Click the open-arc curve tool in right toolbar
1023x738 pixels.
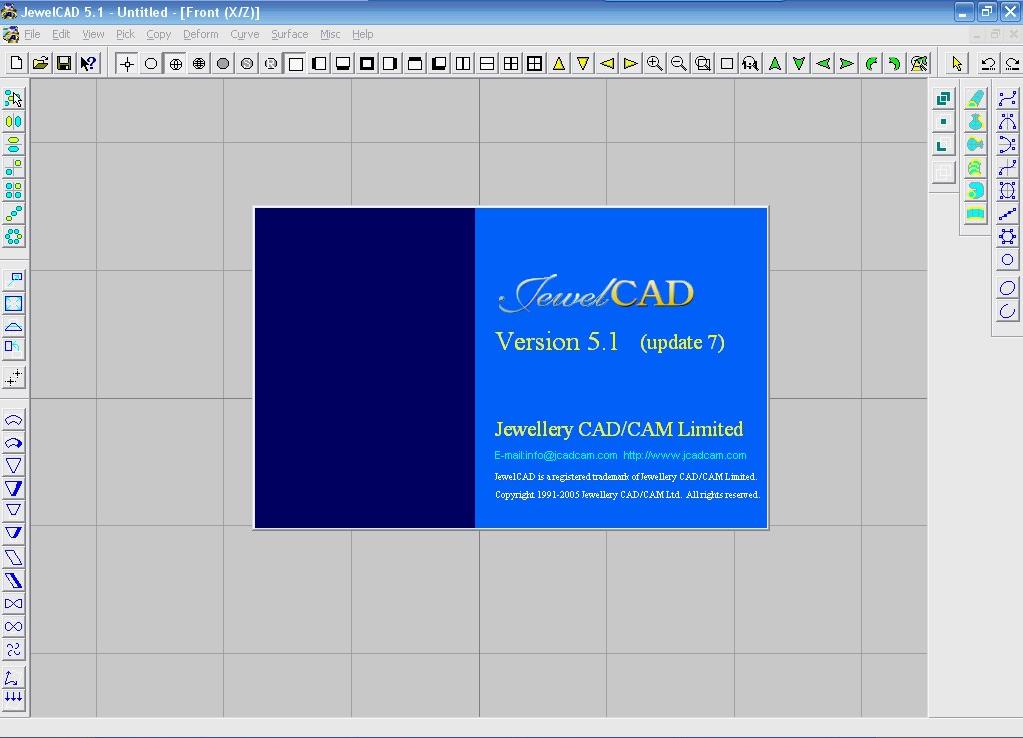[1007, 311]
